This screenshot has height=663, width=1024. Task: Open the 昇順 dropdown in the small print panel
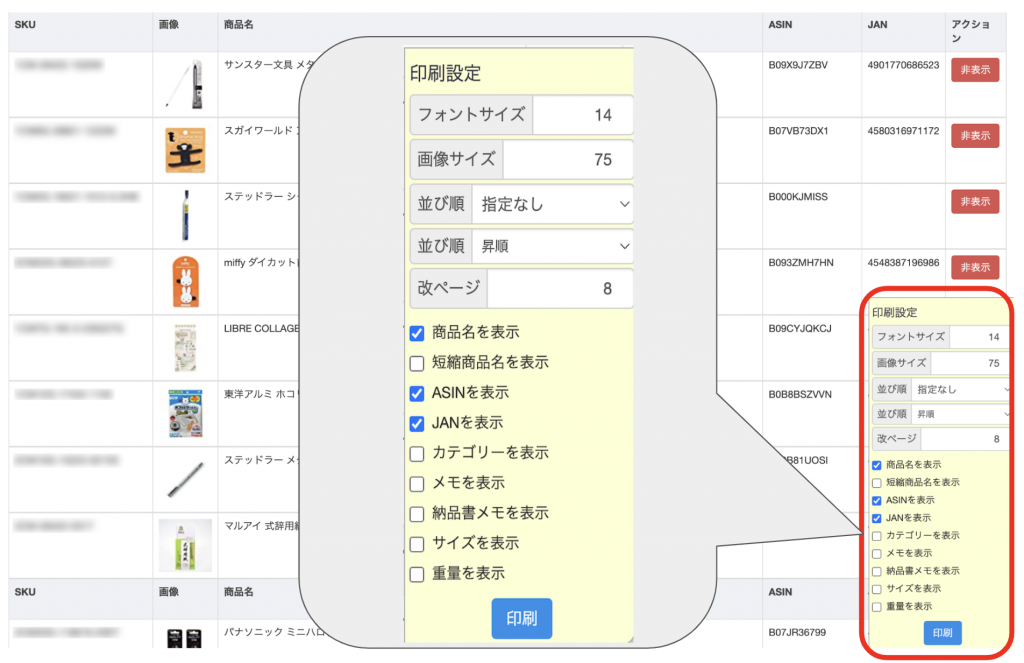click(961, 414)
